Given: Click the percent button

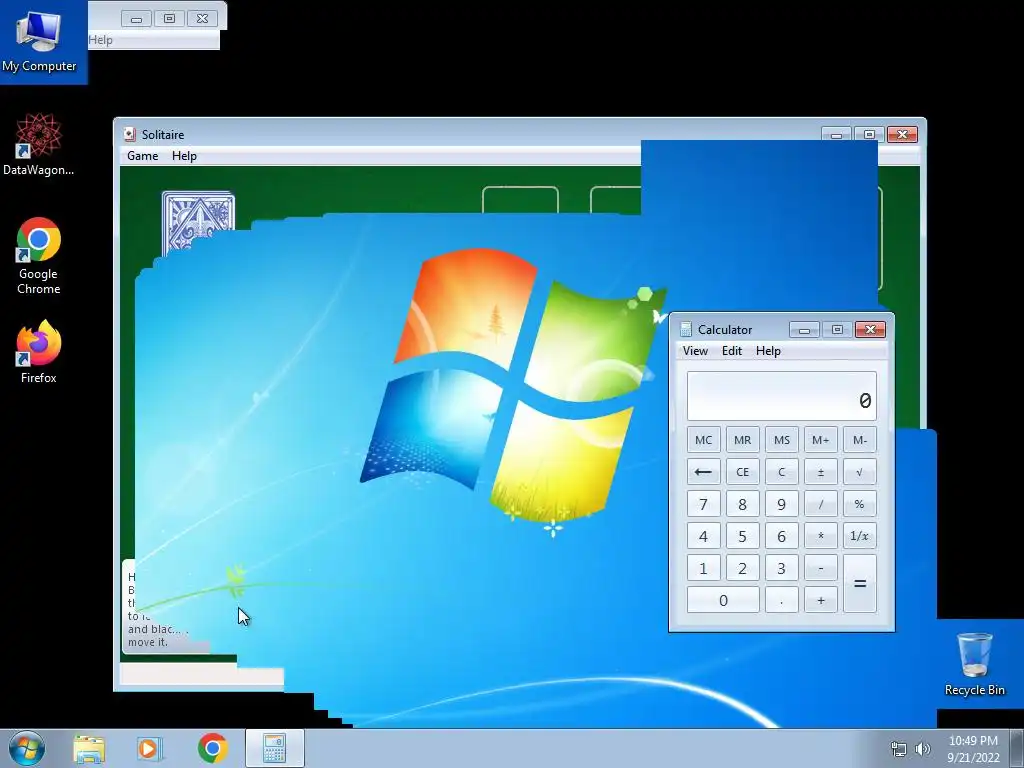Looking at the screenshot, I should coord(860,504).
